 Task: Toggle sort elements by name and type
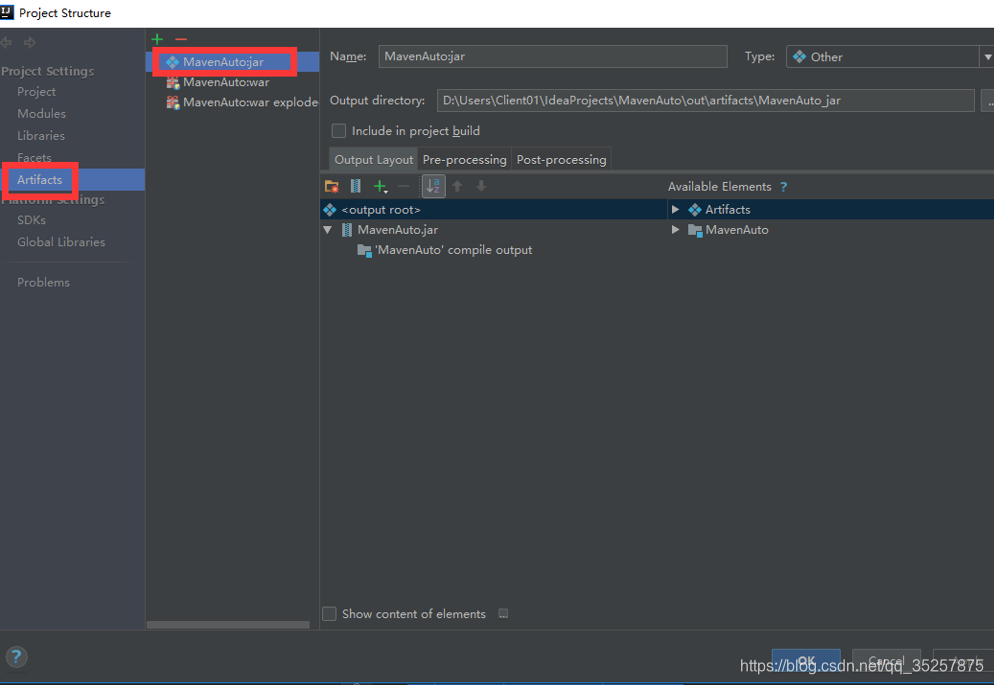coord(433,186)
